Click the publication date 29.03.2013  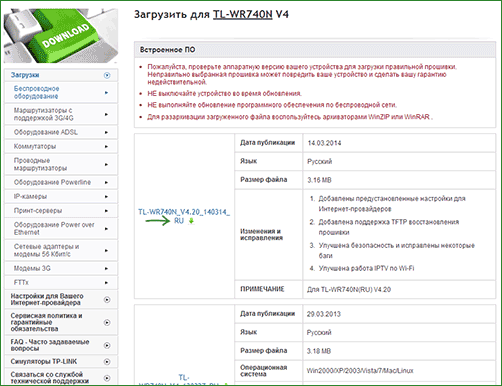pos(324,314)
